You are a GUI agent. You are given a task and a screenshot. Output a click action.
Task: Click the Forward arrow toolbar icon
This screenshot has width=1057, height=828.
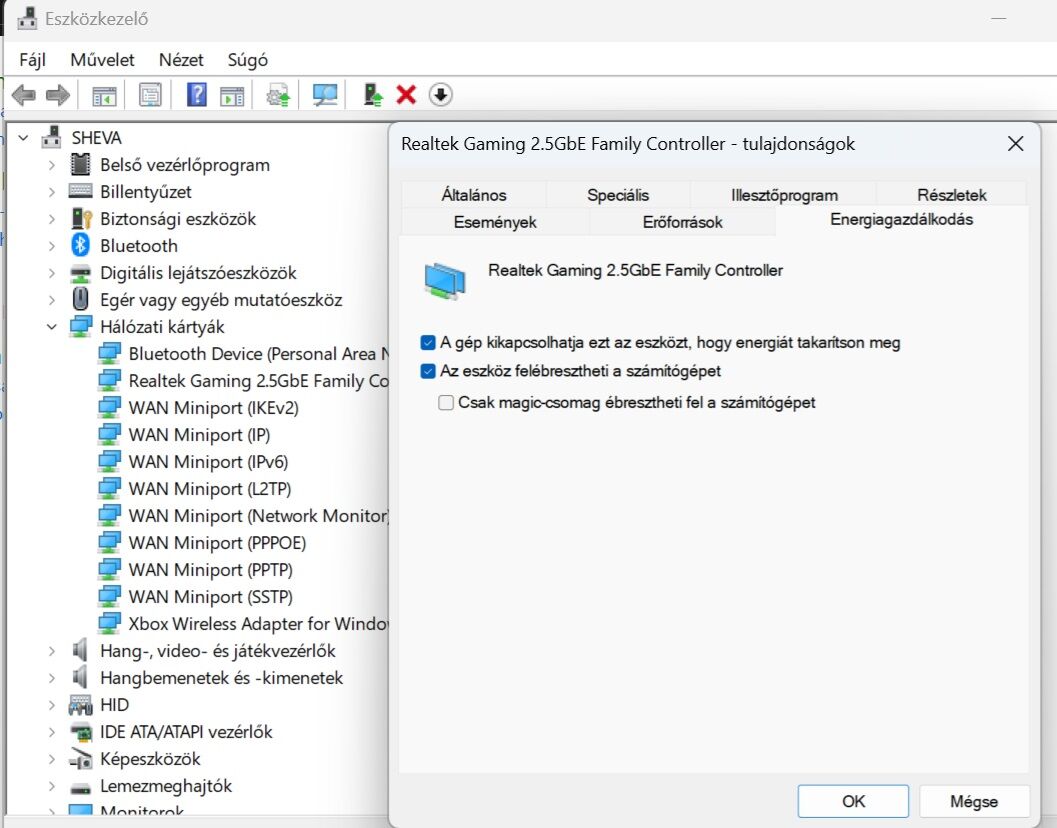tap(58, 95)
